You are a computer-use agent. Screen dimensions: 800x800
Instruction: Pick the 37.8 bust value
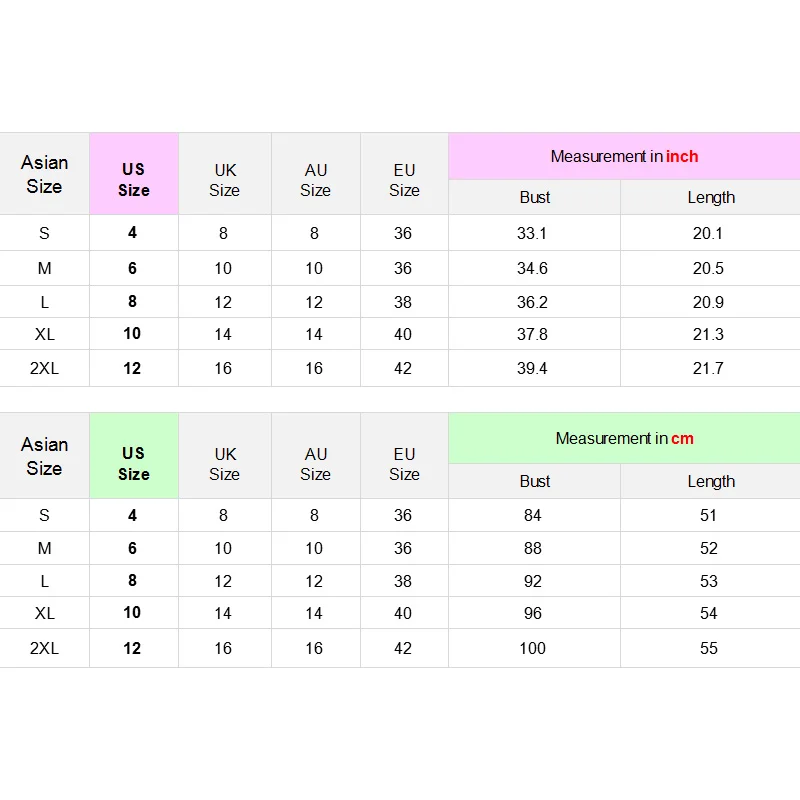(x=533, y=334)
